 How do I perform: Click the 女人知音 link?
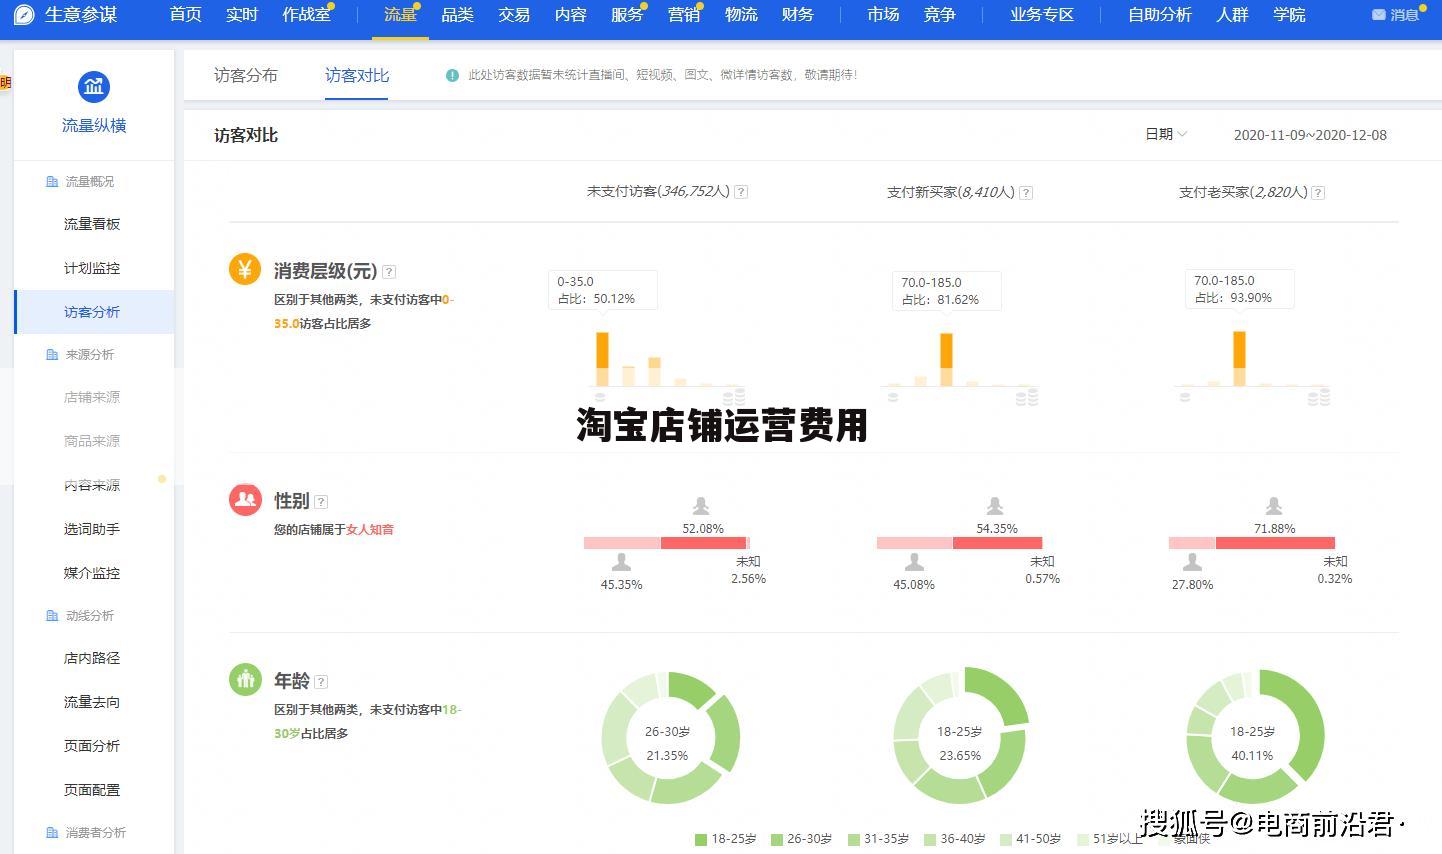(368, 530)
